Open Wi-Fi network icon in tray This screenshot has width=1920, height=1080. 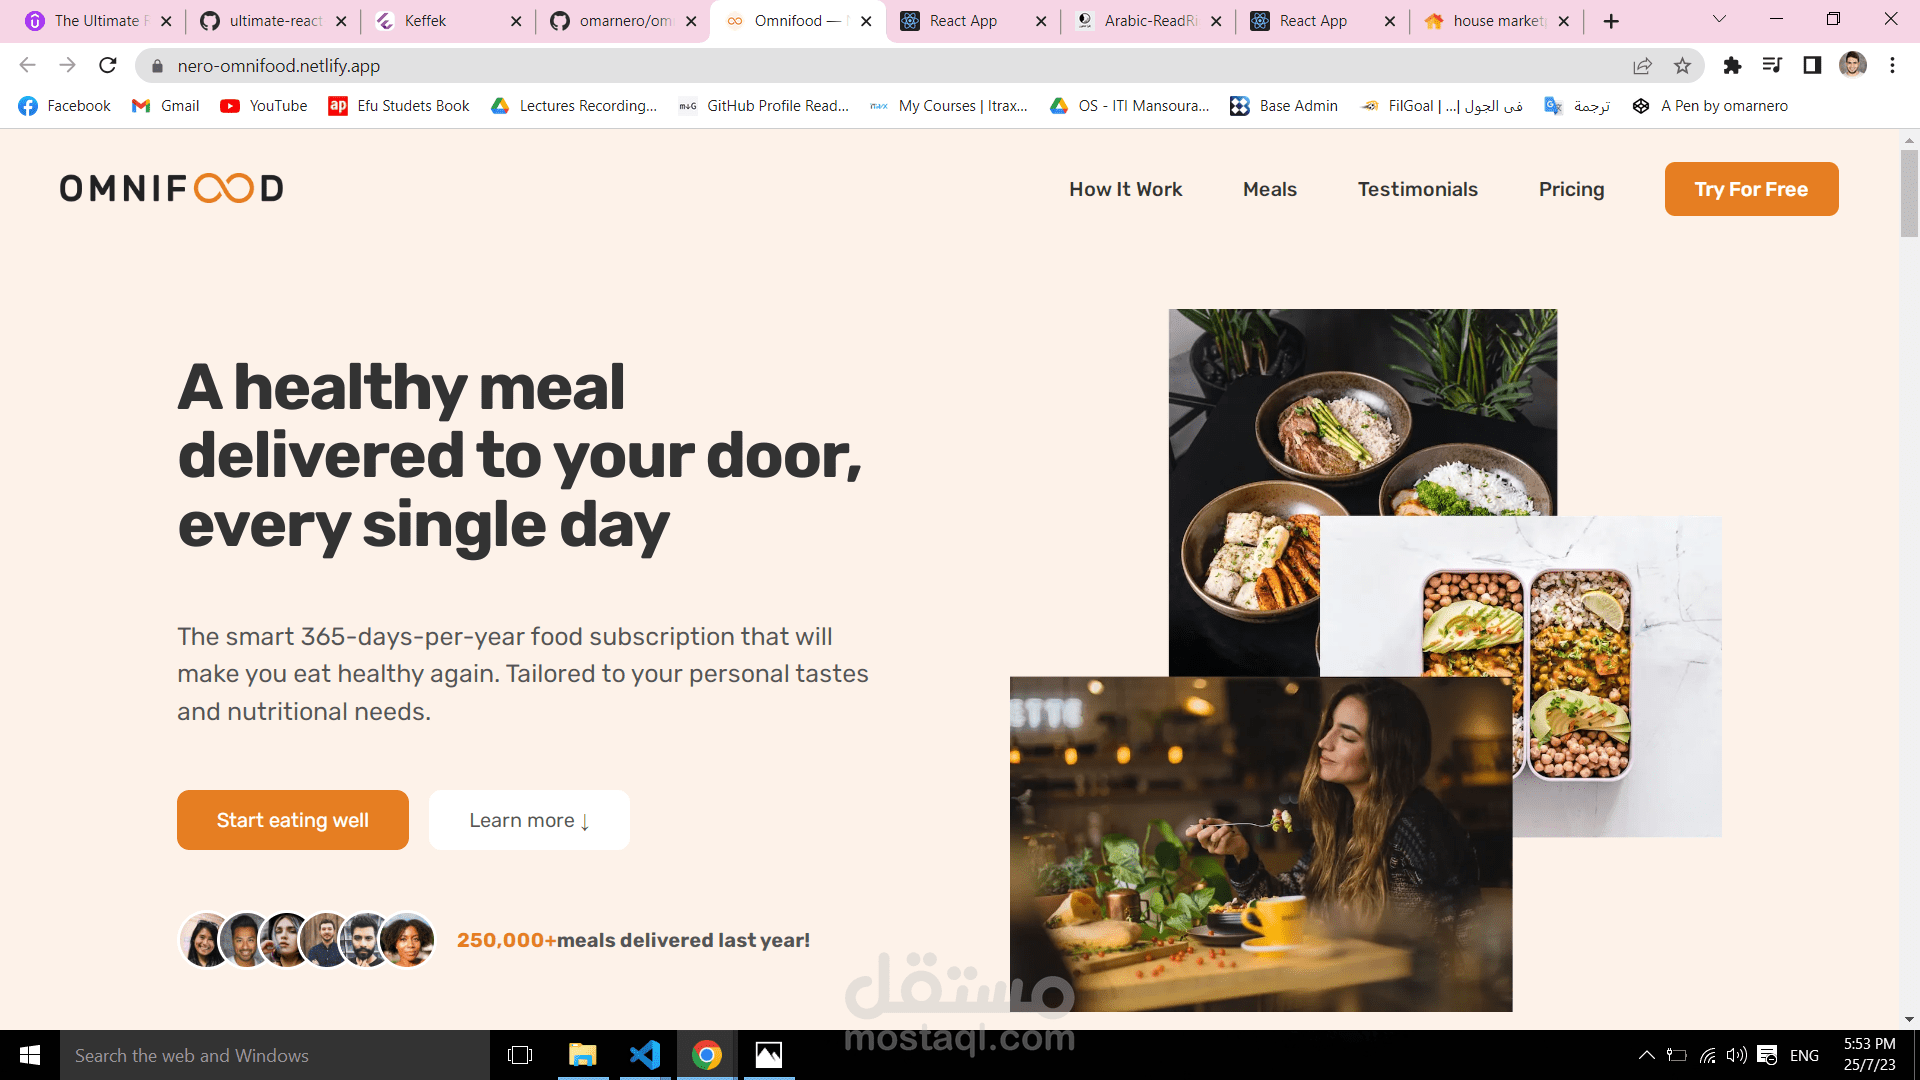(x=1708, y=1055)
